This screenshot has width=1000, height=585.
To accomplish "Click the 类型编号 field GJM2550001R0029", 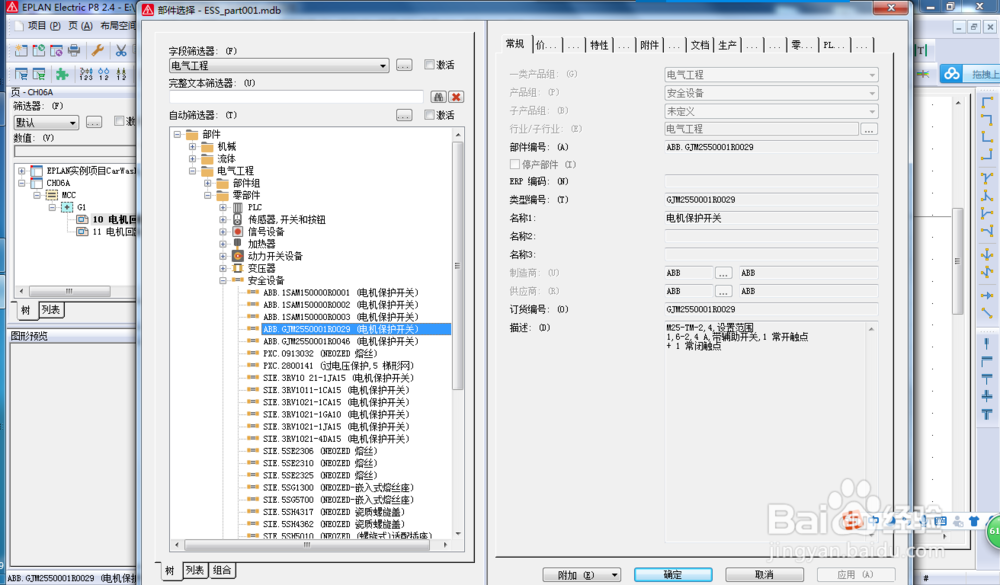I will click(x=771, y=200).
